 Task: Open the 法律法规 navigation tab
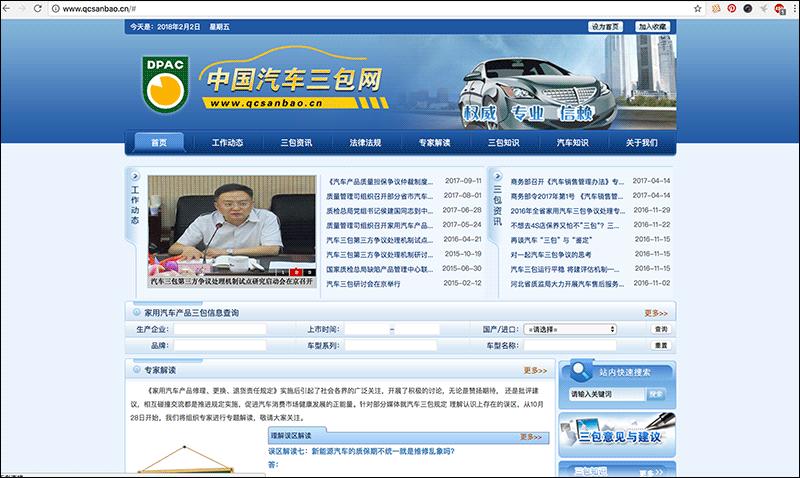pos(365,142)
